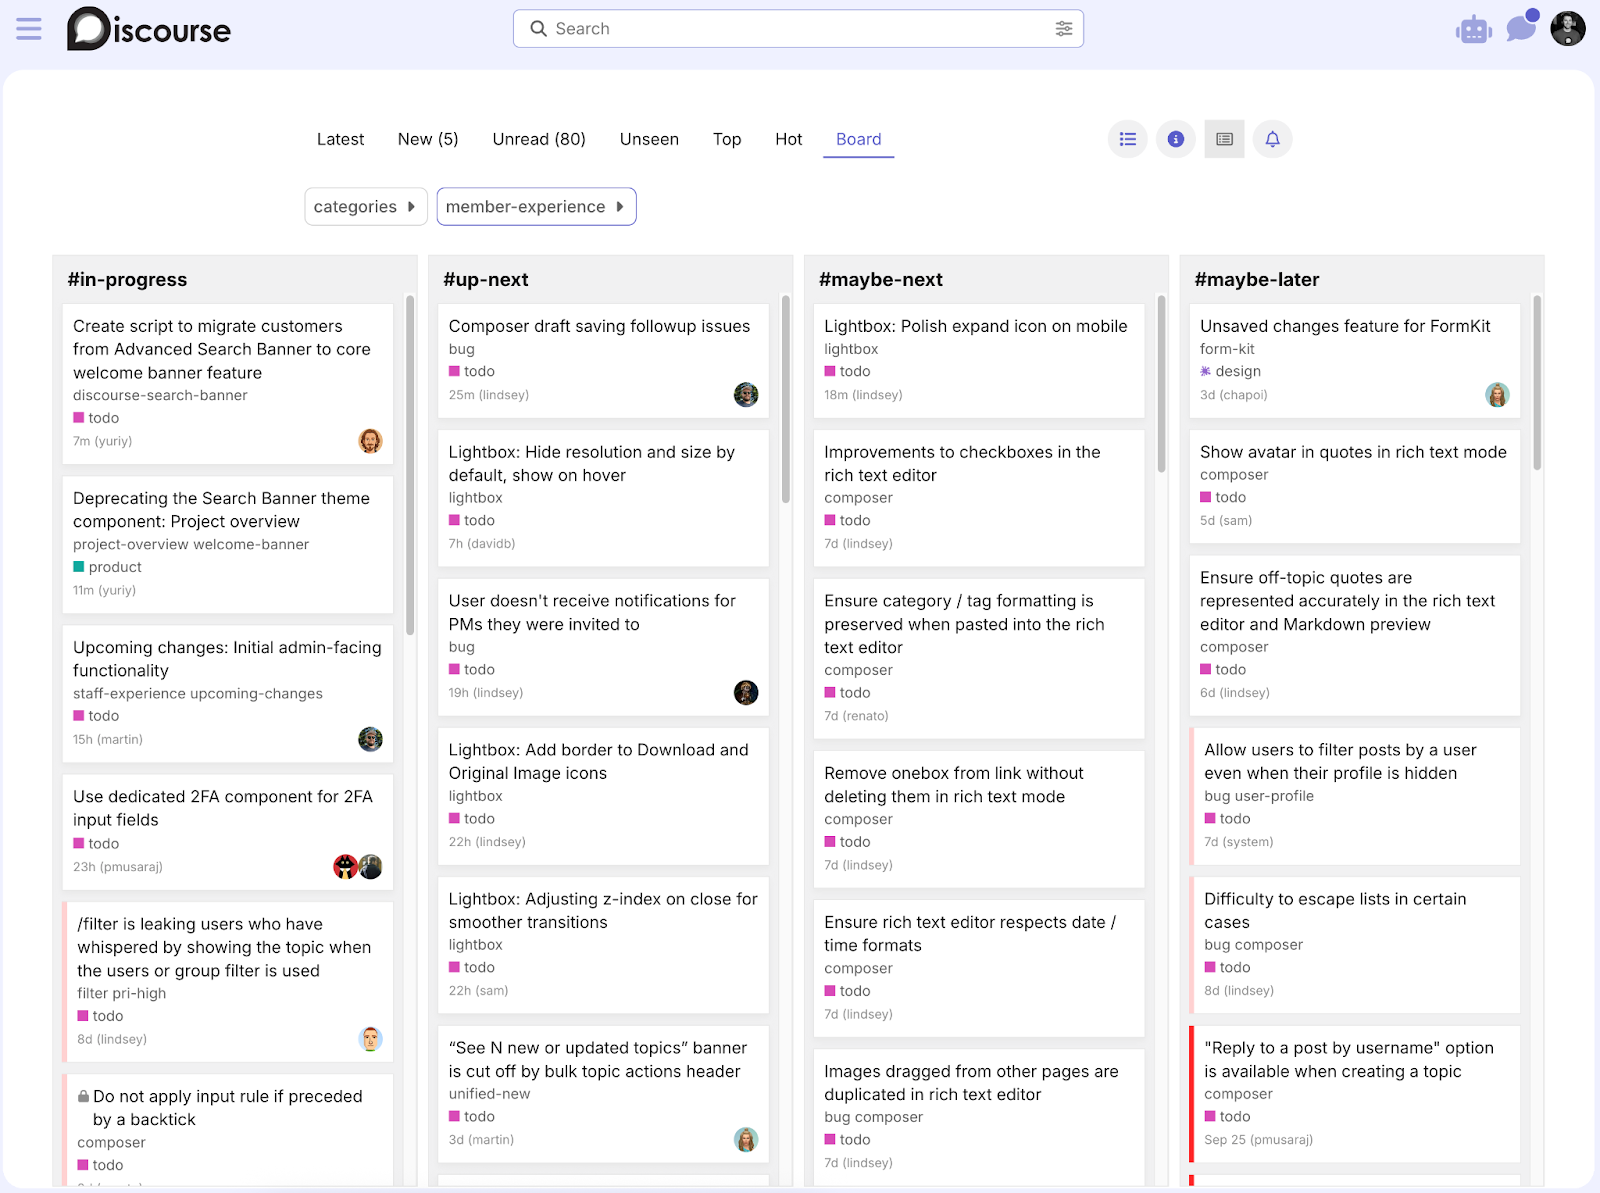
Task: Click yuriy's avatar on the migrate customers card
Action: [x=370, y=441]
